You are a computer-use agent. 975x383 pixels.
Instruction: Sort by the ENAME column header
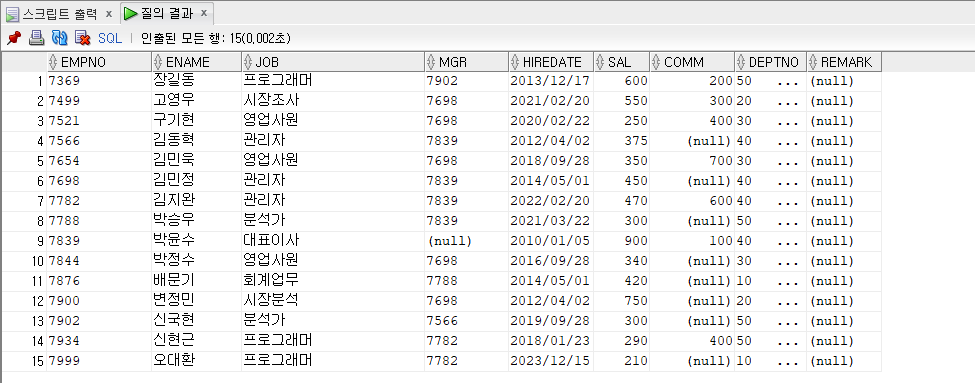point(196,62)
